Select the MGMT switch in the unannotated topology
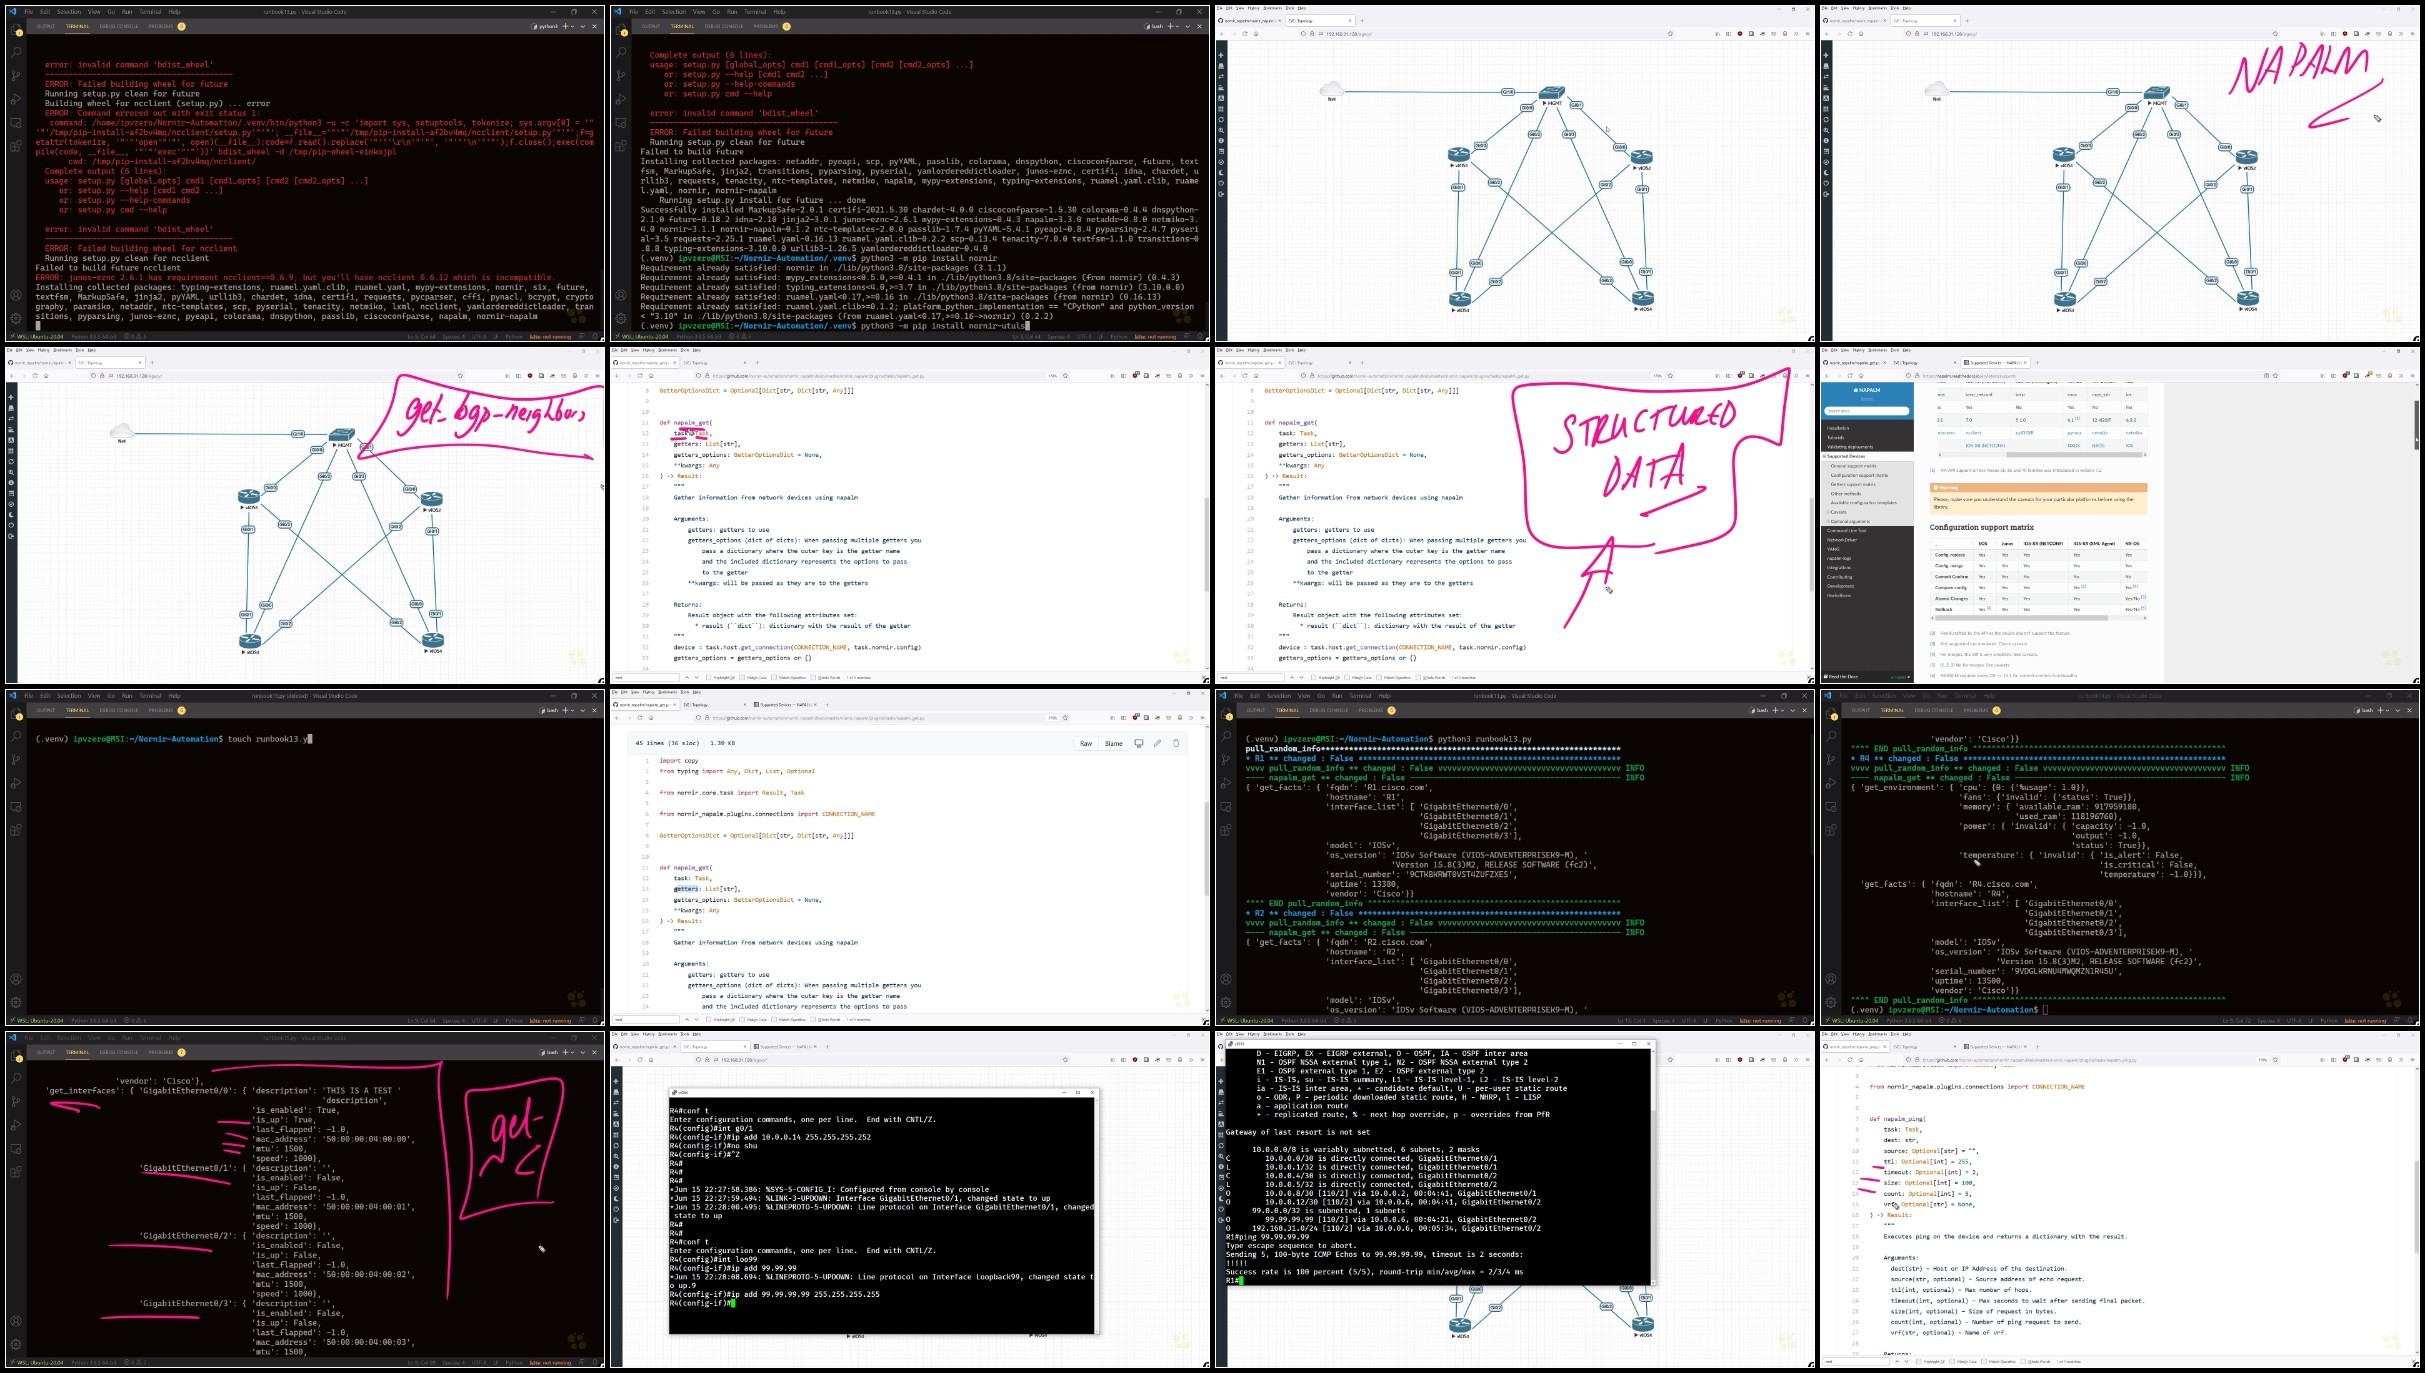The height and width of the screenshot is (1373, 2425). pyautogui.click(x=1551, y=93)
